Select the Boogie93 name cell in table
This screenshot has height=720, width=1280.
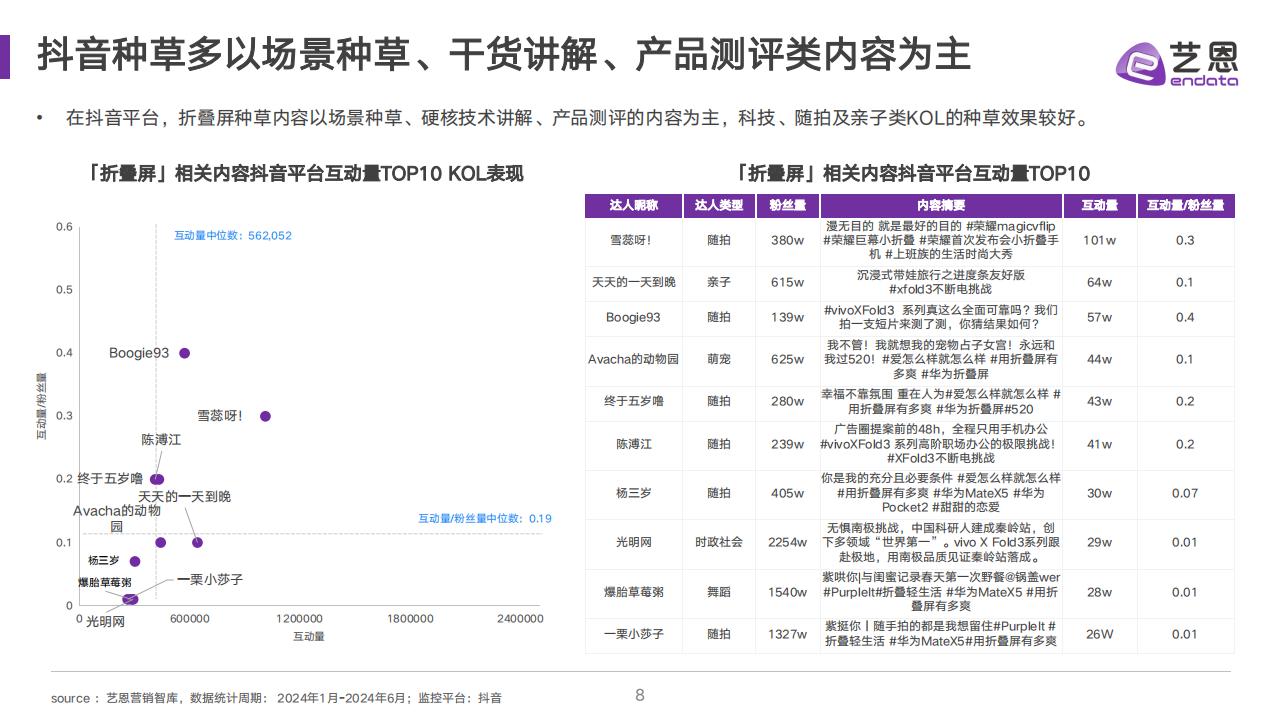633,317
